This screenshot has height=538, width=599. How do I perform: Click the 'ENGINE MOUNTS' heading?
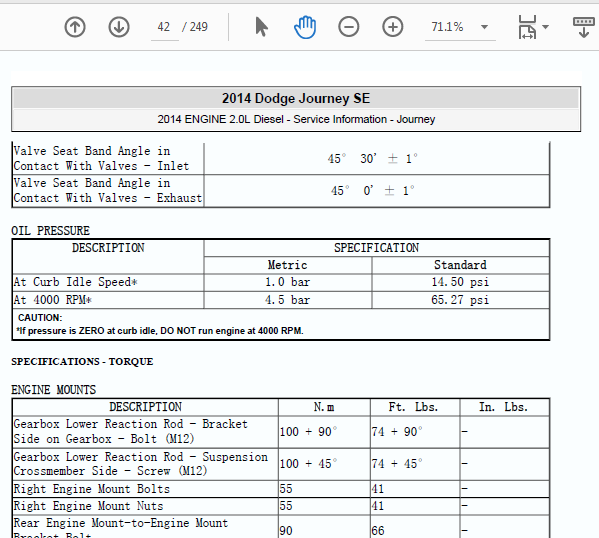[x=53, y=390]
